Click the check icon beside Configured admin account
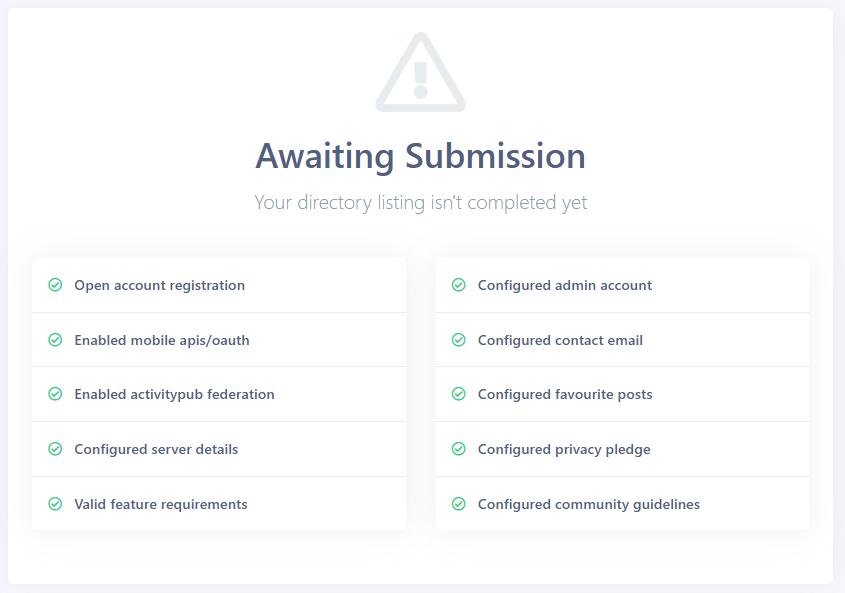The width and height of the screenshot is (845, 593). tap(459, 285)
